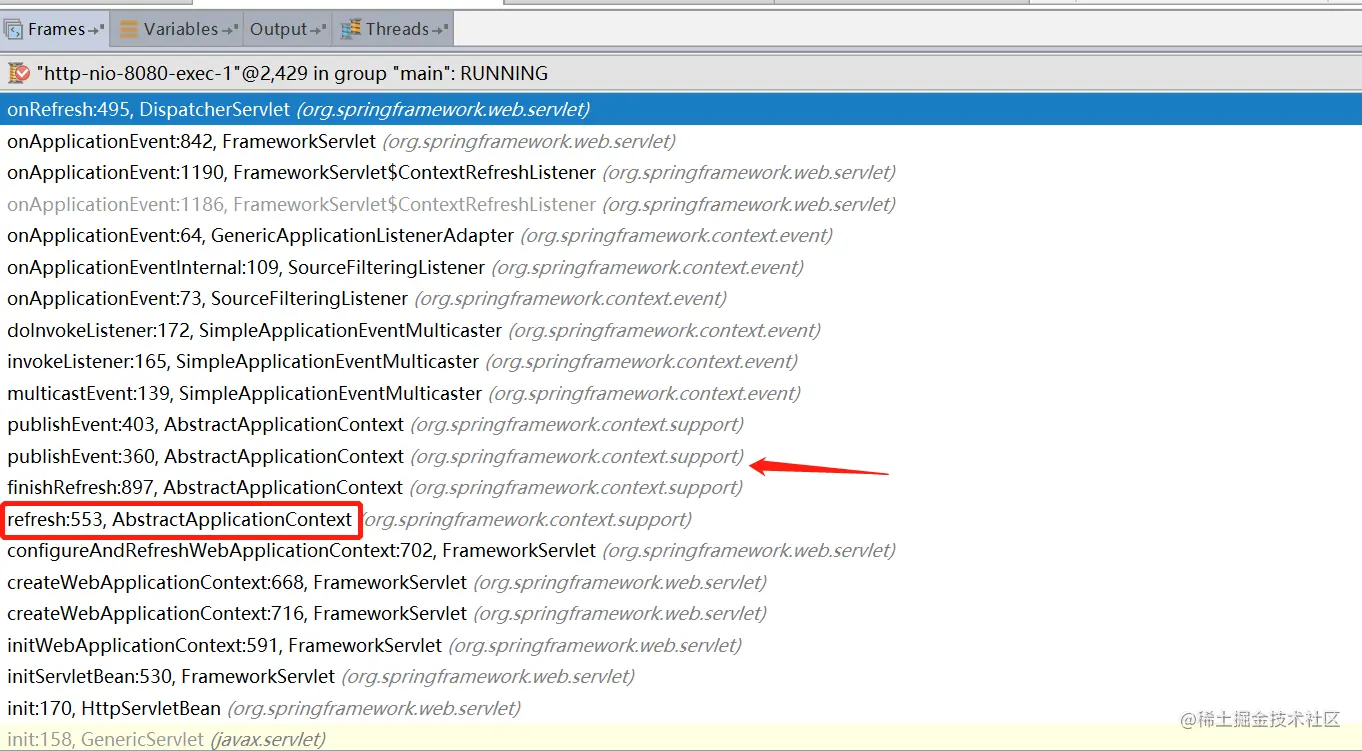Open the Output tab
The width and height of the screenshot is (1362, 751).
click(x=287, y=29)
